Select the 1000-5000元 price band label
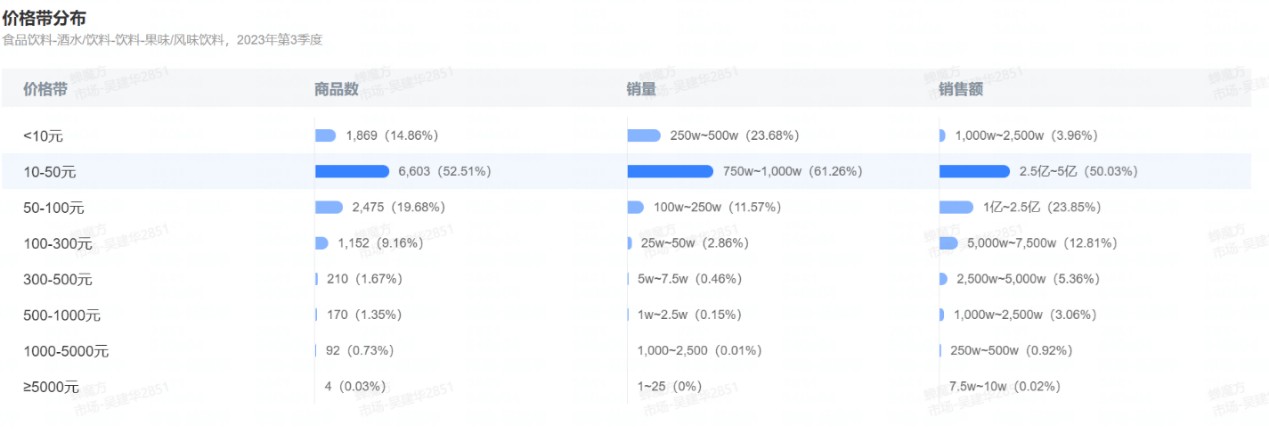 click(66, 352)
